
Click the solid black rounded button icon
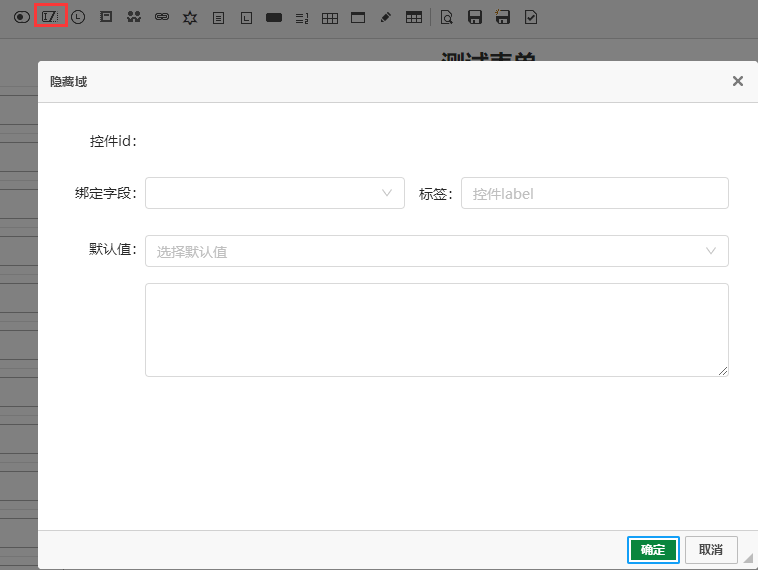pos(274,18)
